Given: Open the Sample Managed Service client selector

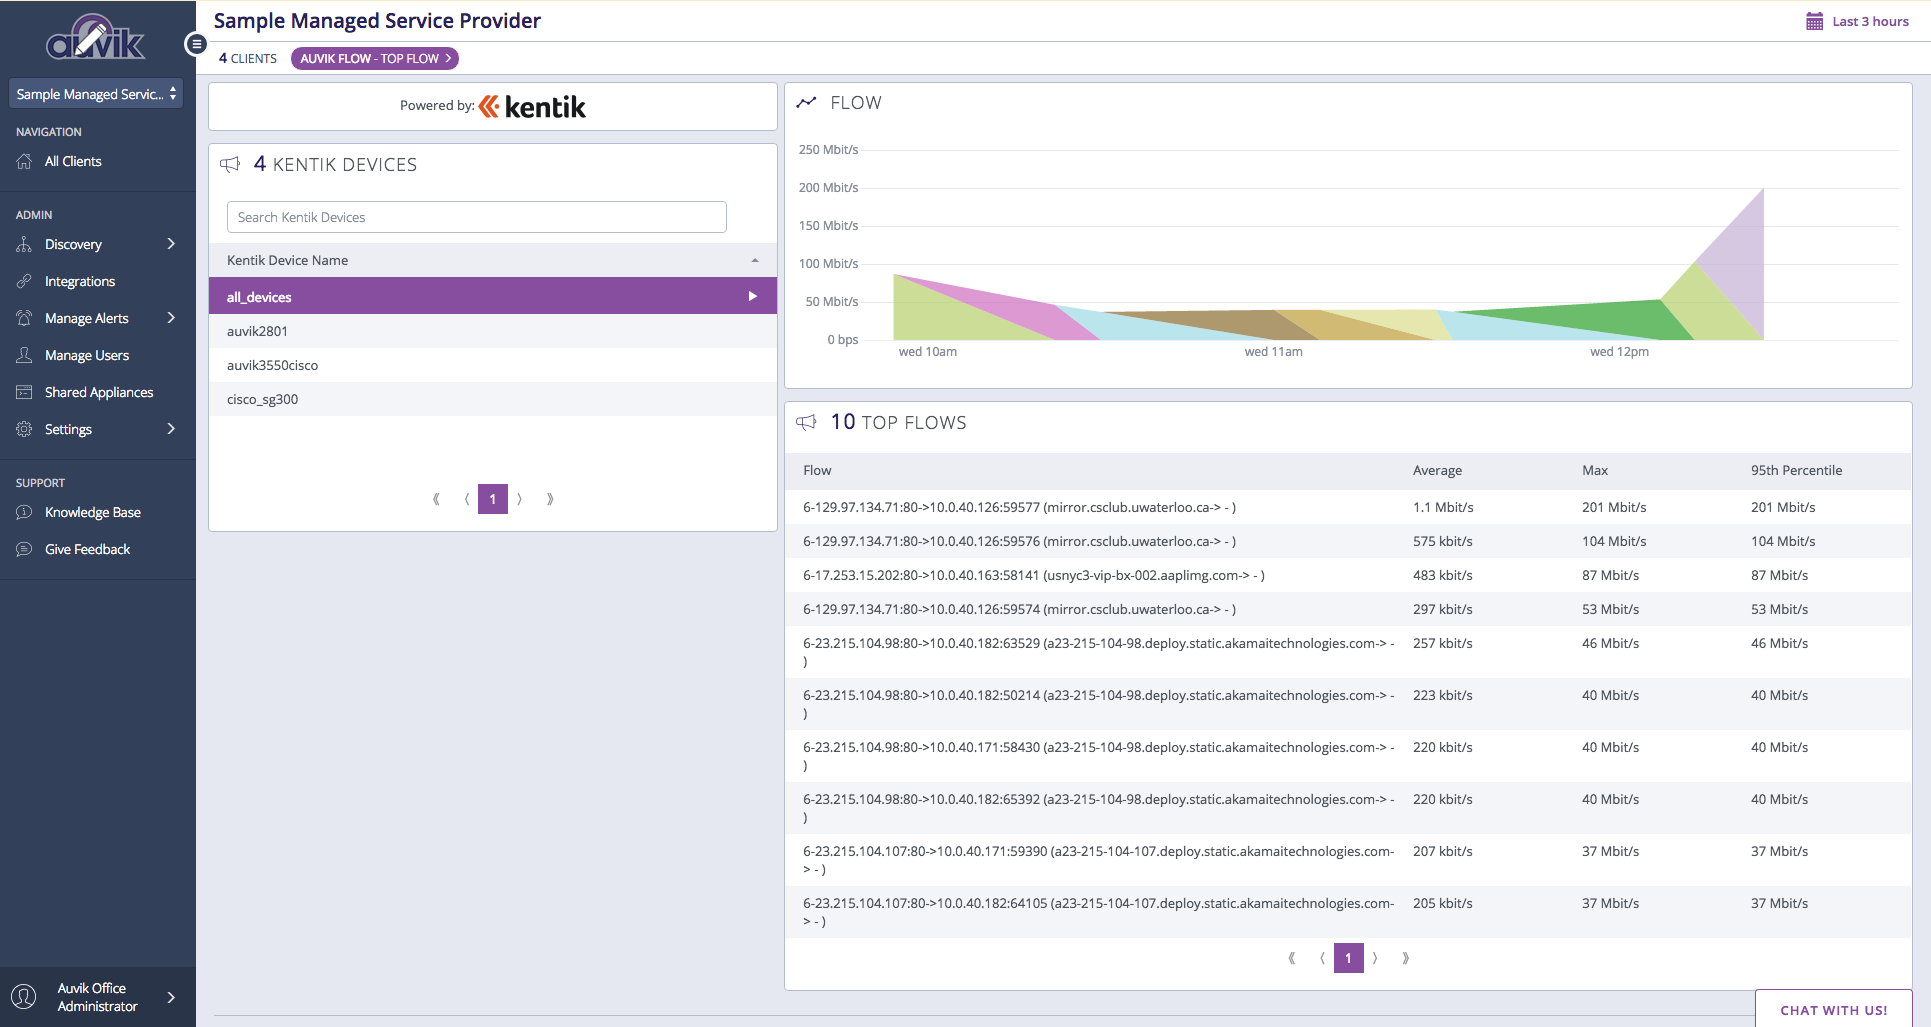Looking at the screenshot, I should (96, 94).
